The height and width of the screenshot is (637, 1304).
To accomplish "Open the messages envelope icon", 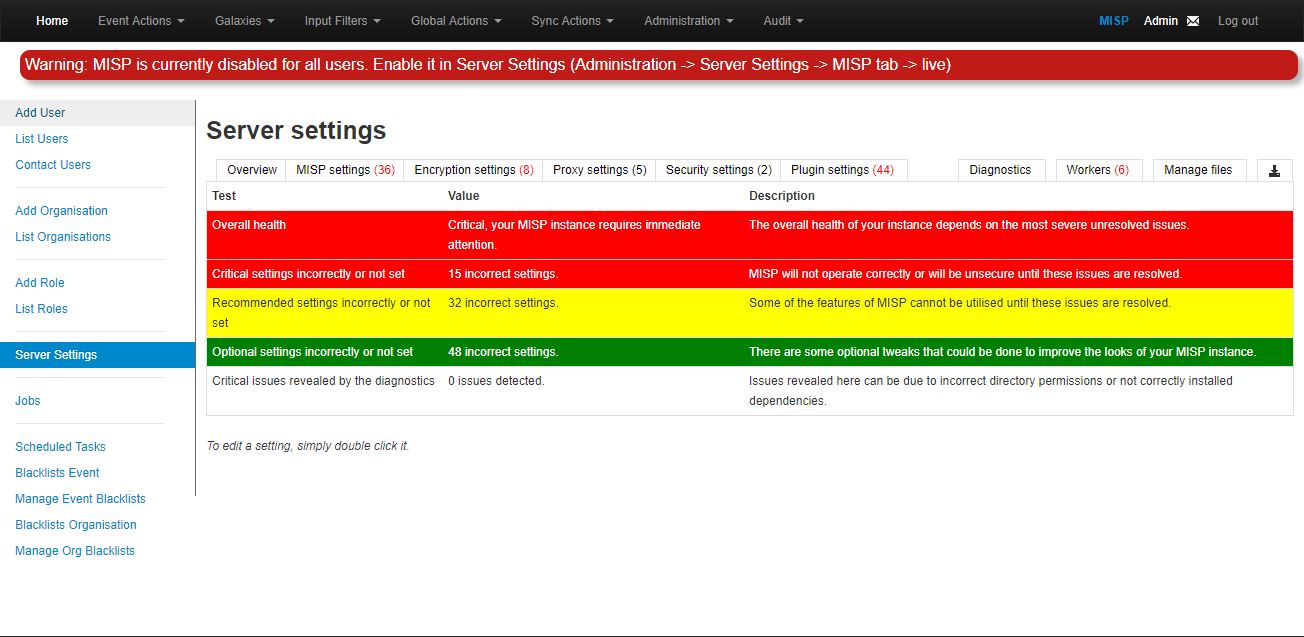I will click(x=1192, y=20).
